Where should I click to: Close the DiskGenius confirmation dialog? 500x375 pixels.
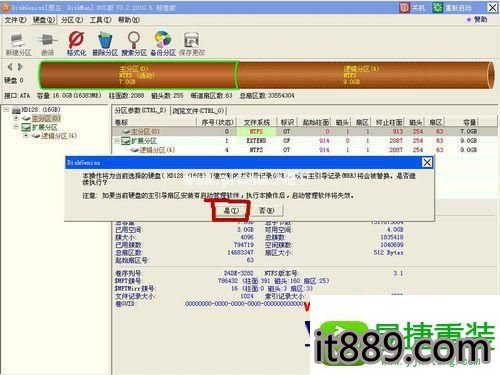[427, 162]
